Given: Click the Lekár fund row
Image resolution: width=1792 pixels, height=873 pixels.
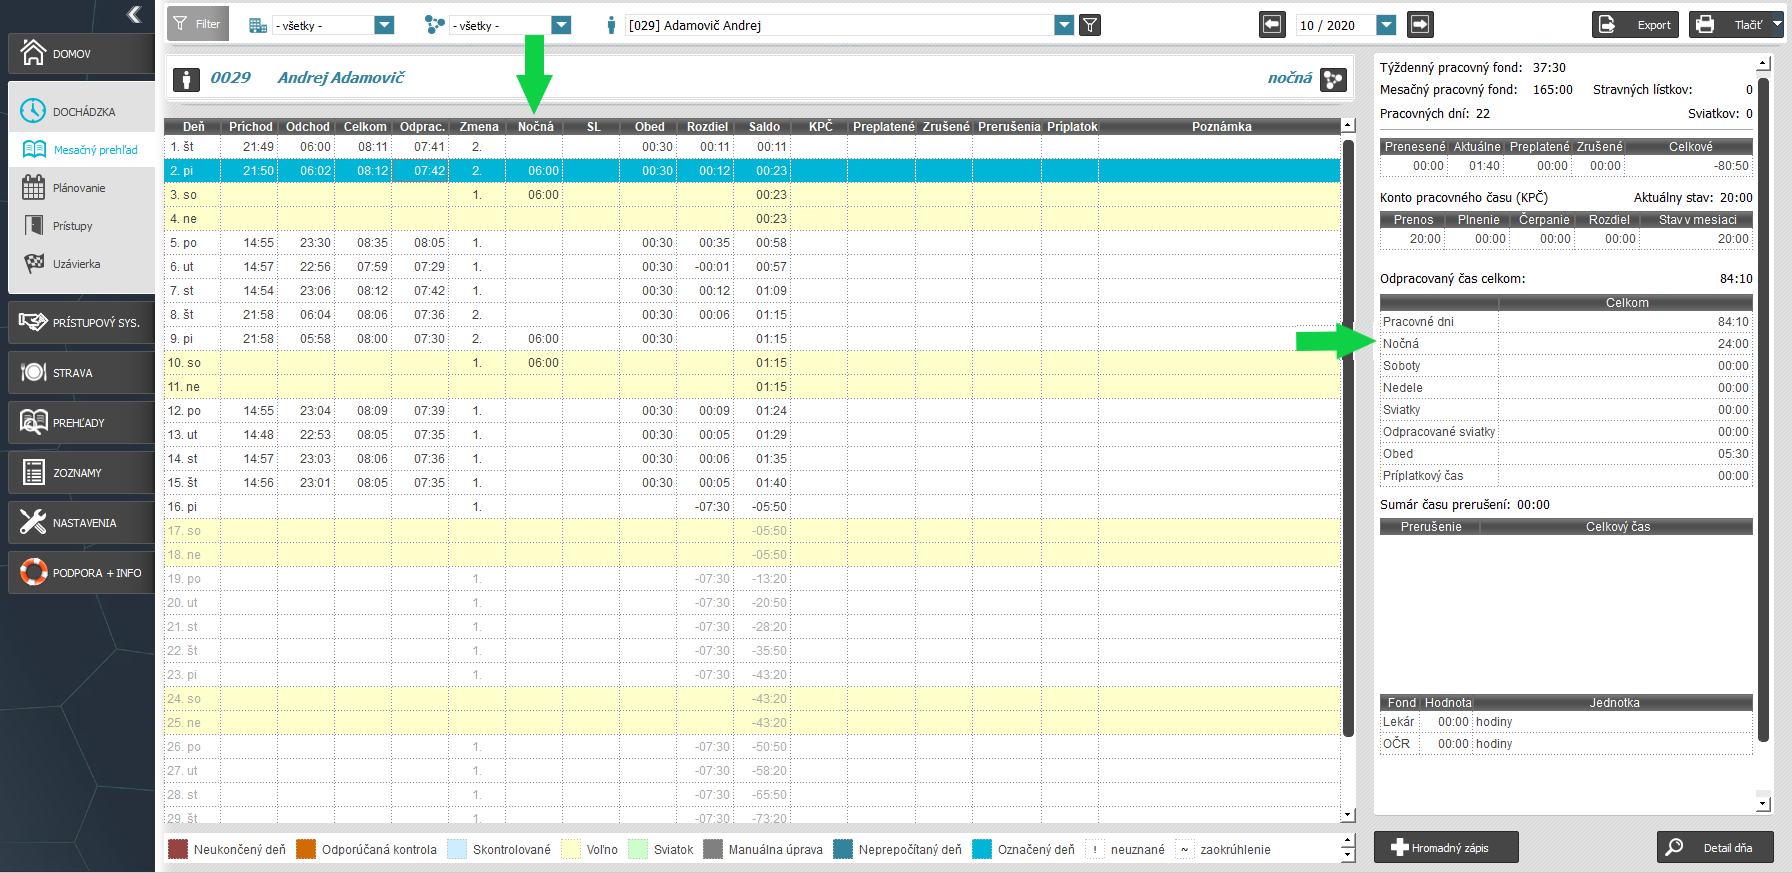Looking at the screenshot, I should click(x=1566, y=722).
